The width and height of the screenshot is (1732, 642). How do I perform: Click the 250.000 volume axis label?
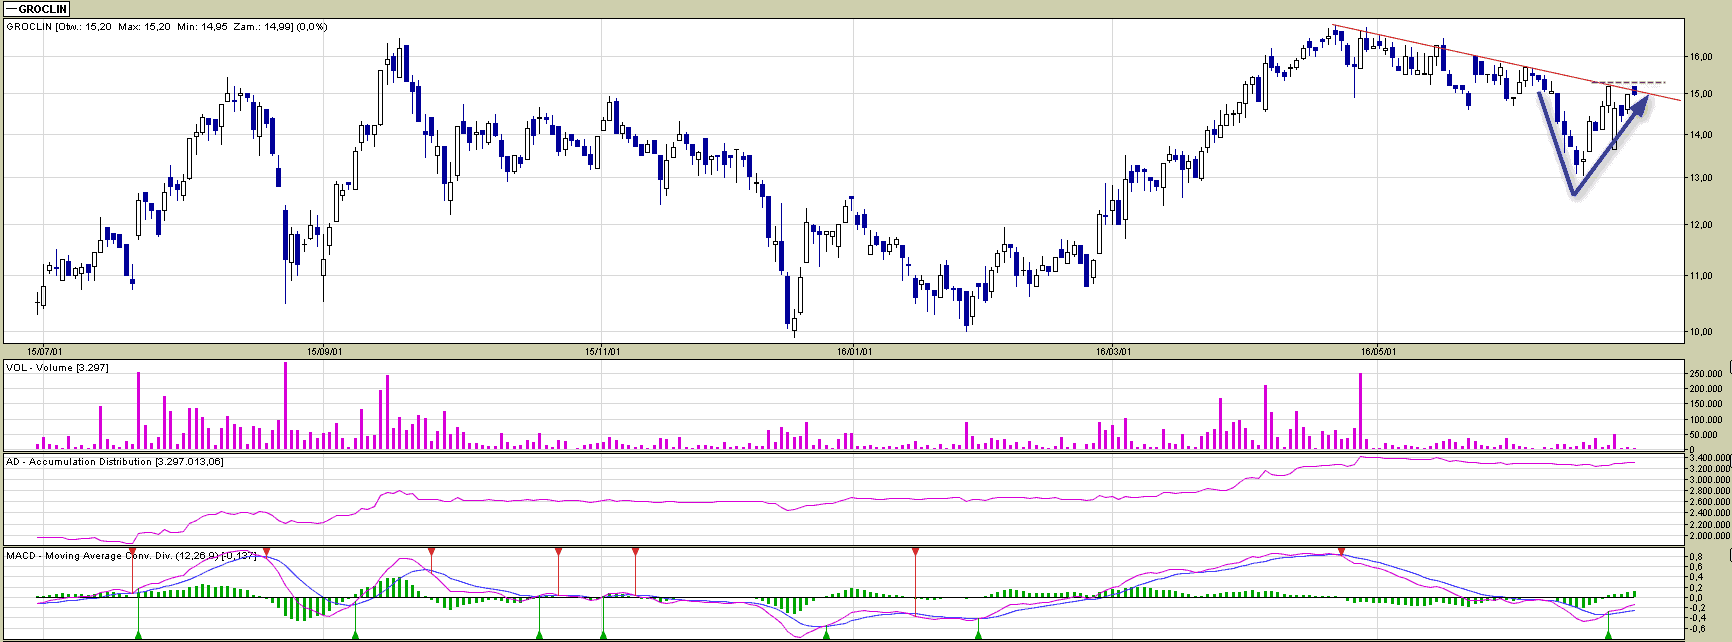tap(1705, 374)
